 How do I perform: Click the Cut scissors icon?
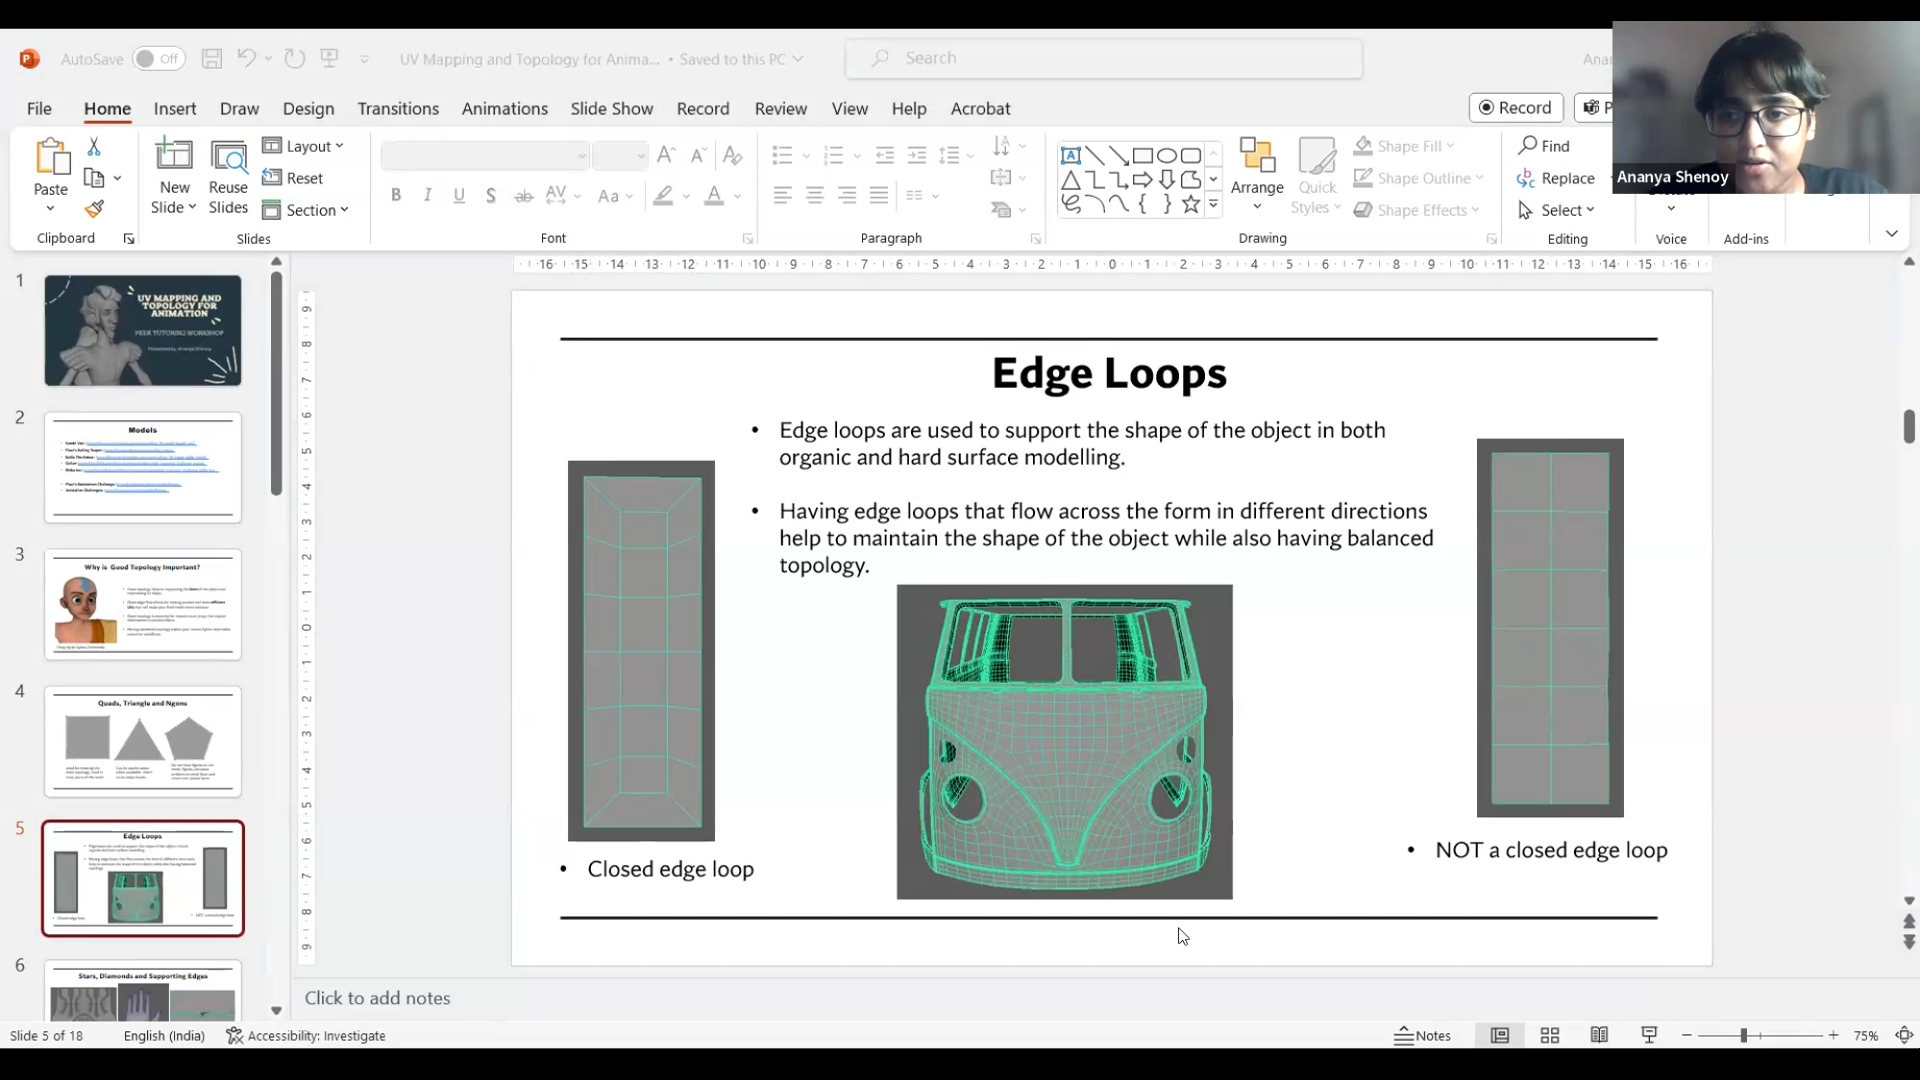click(94, 146)
